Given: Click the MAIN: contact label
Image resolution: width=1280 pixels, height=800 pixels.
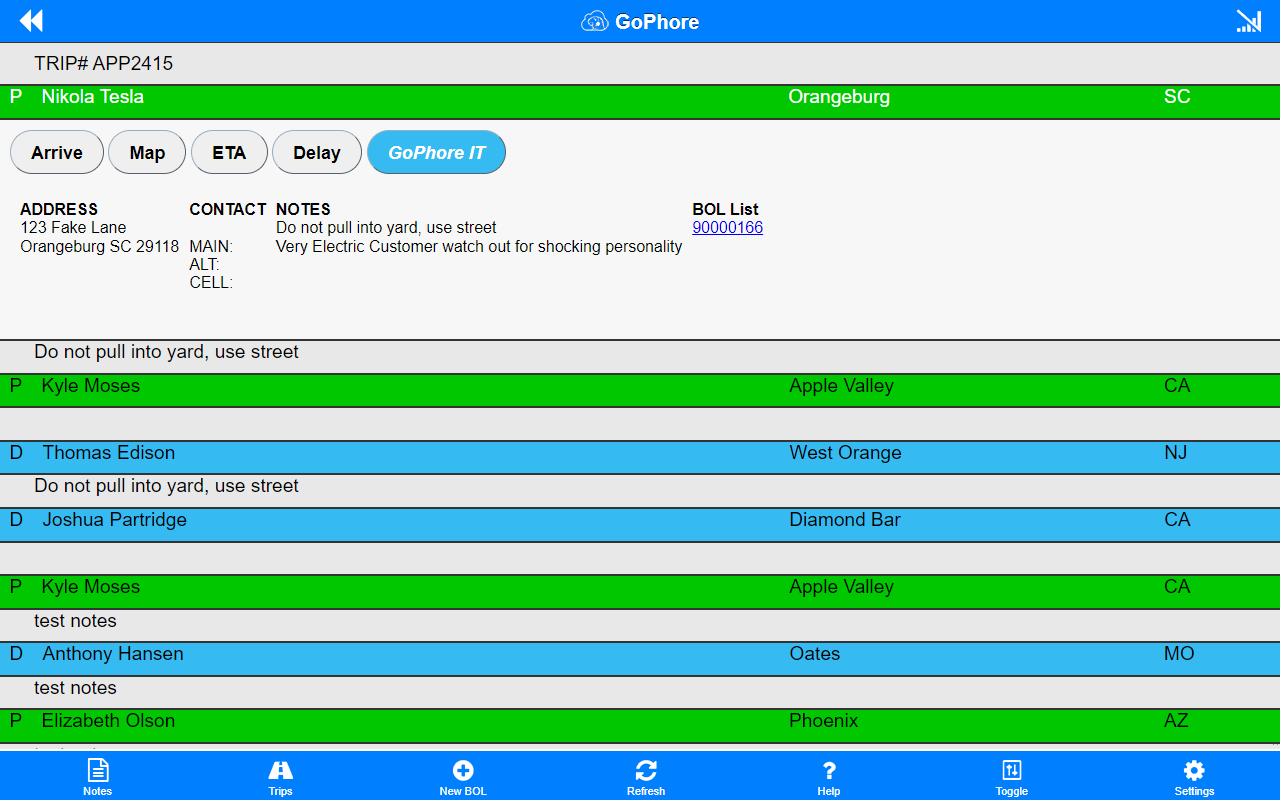Looking at the screenshot, I should pyautogui.click(x=211, y=247).
